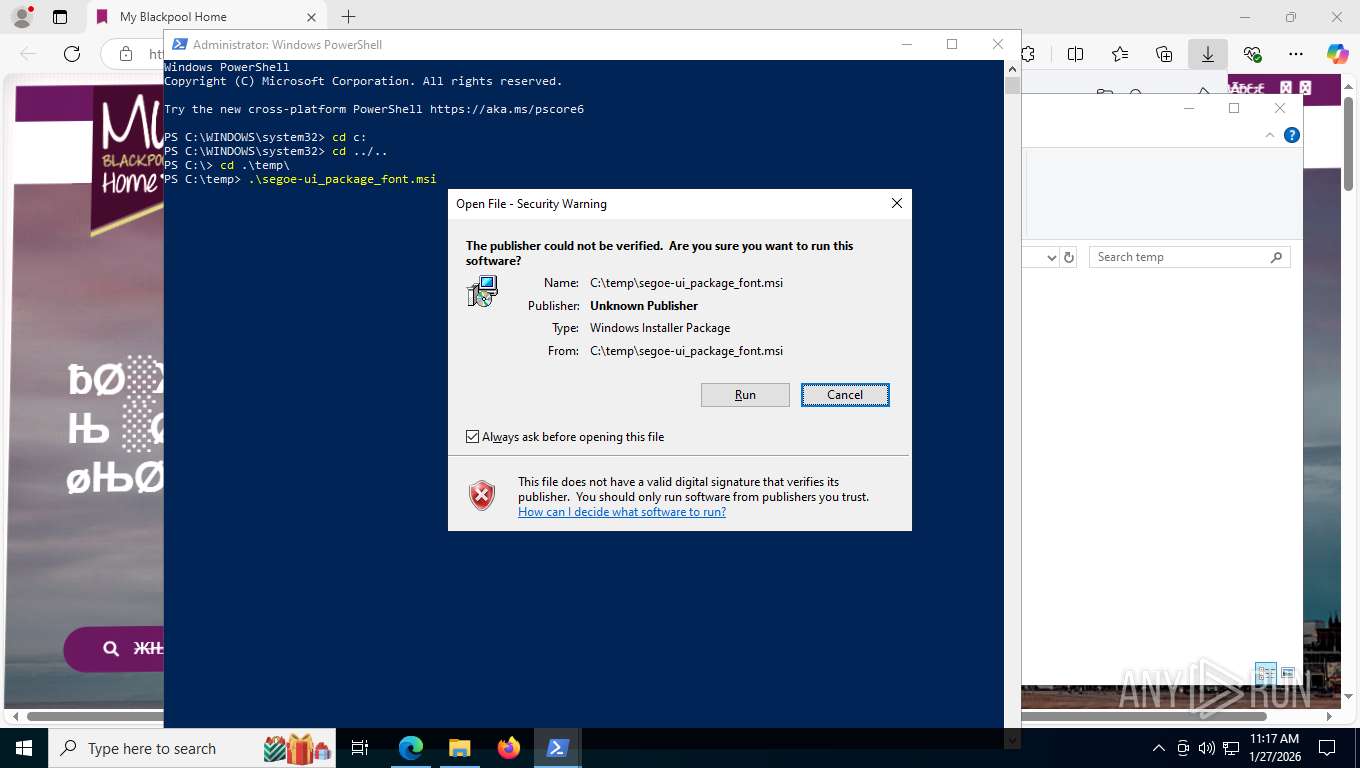Click Cancel in the Security Warning dialog

(x=845, y=395)
